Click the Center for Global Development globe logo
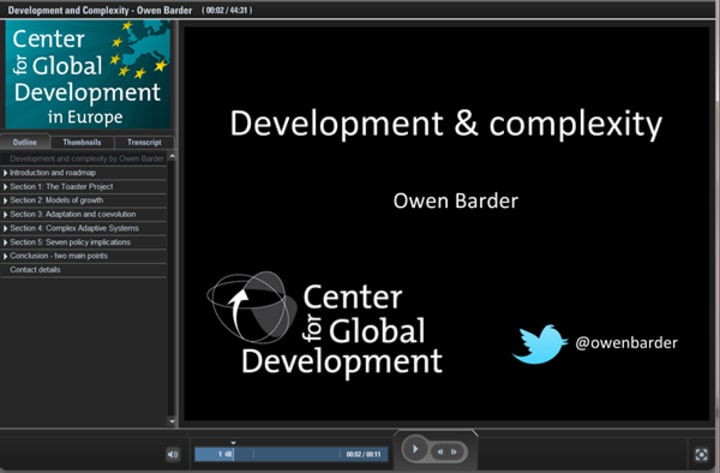Viewport: 720px width, 473px height. pyautogui.click(x=252, y=308)
